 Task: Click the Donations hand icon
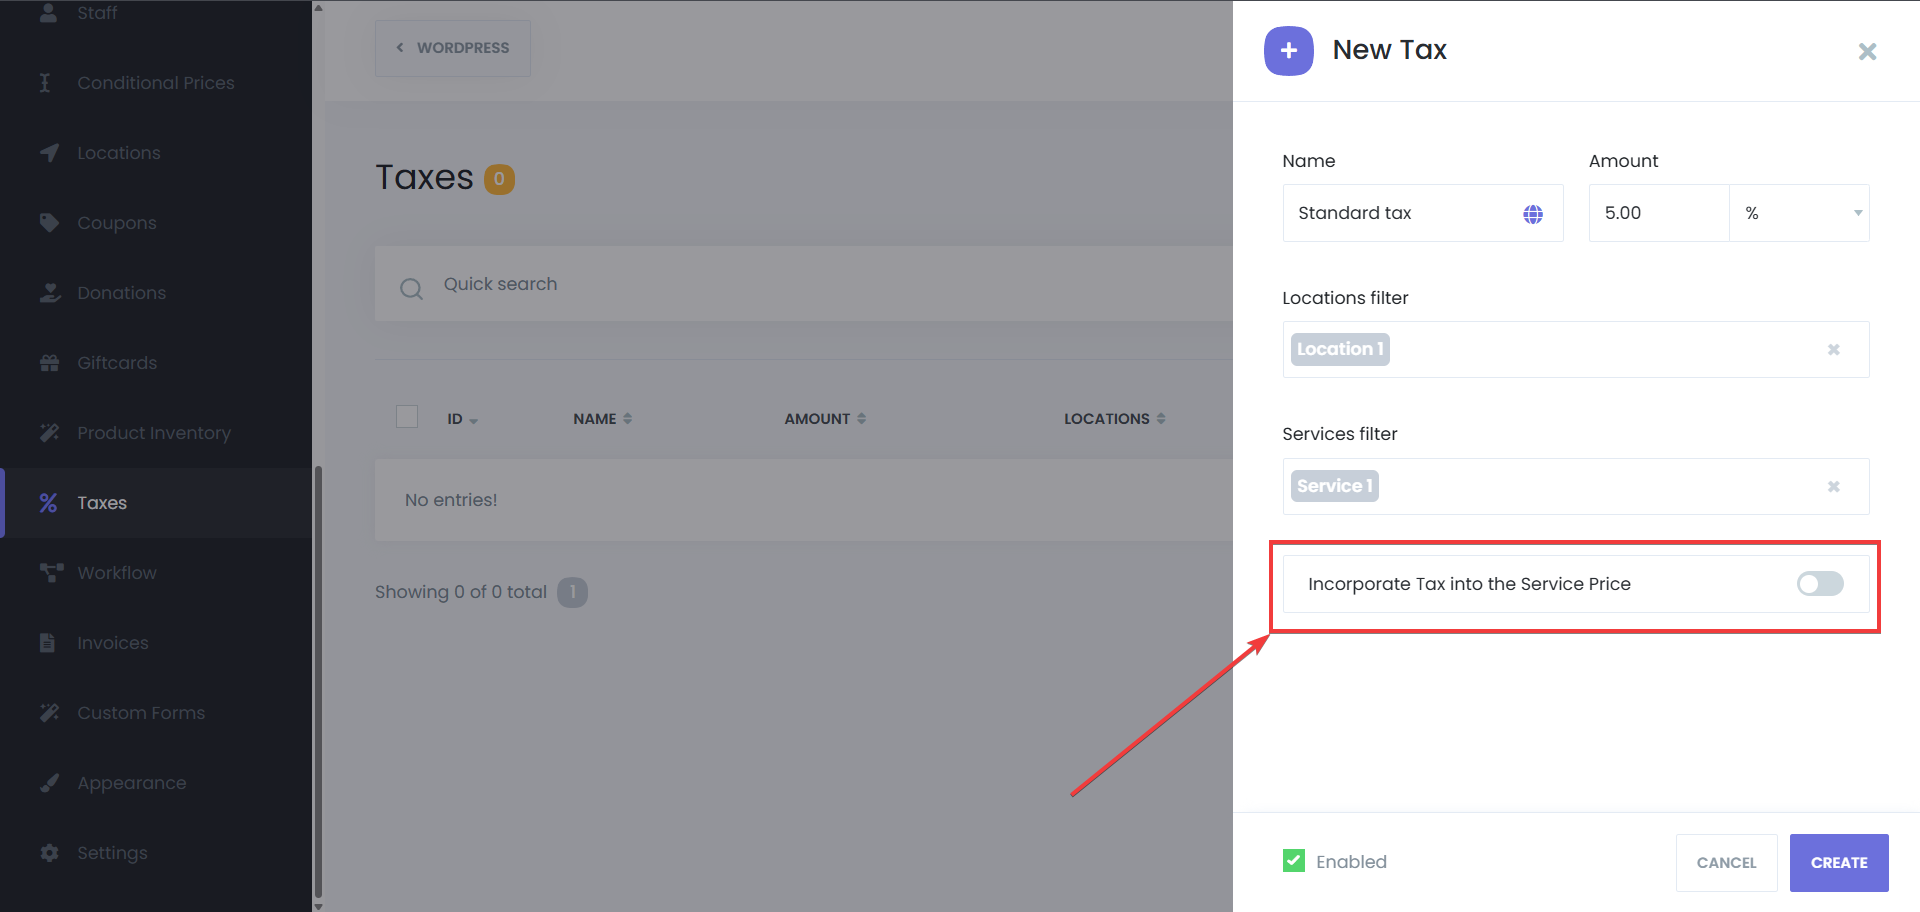click(50, 293)
